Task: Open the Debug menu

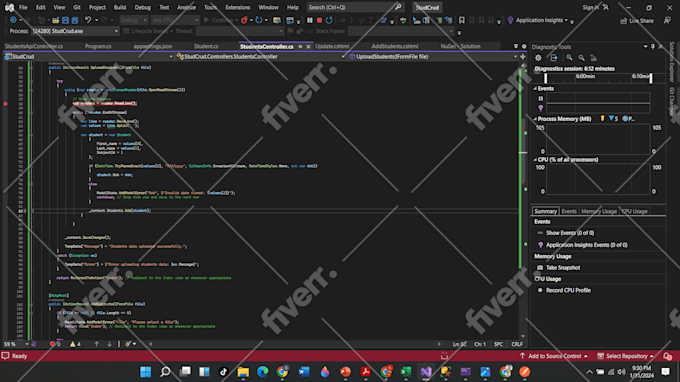Action: pos(143,7)
